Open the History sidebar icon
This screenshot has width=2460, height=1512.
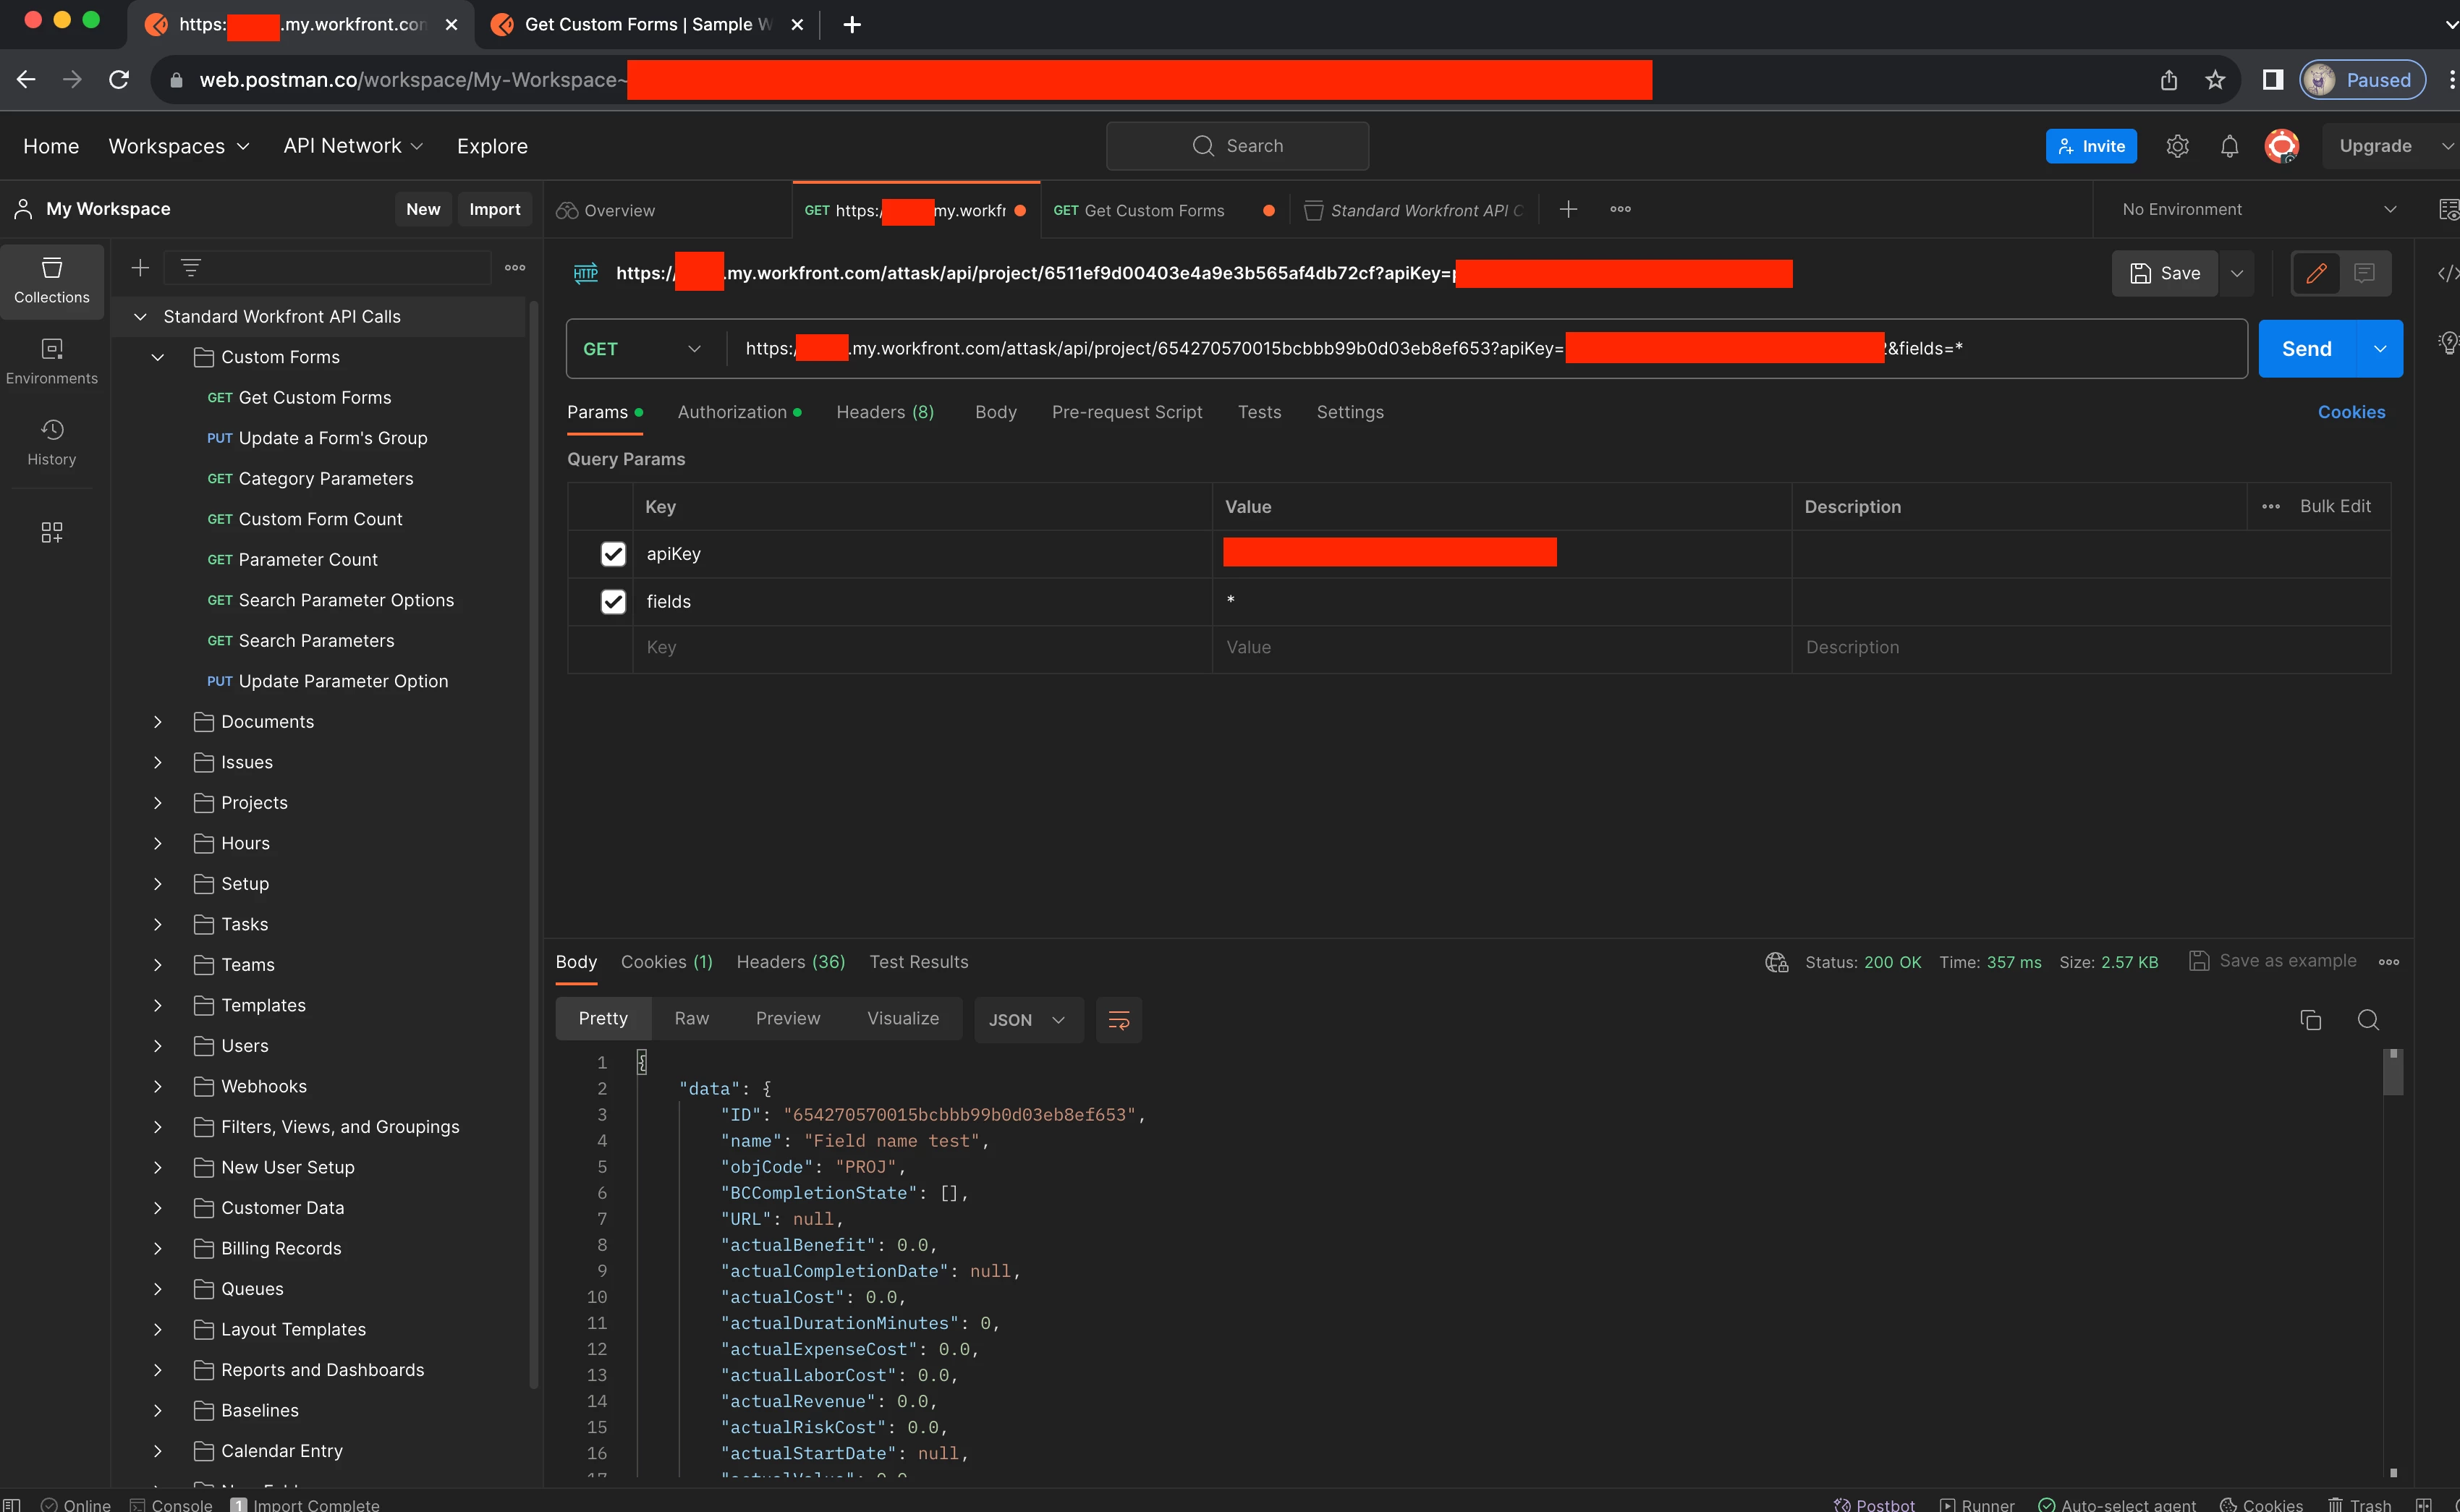(51, 442)
